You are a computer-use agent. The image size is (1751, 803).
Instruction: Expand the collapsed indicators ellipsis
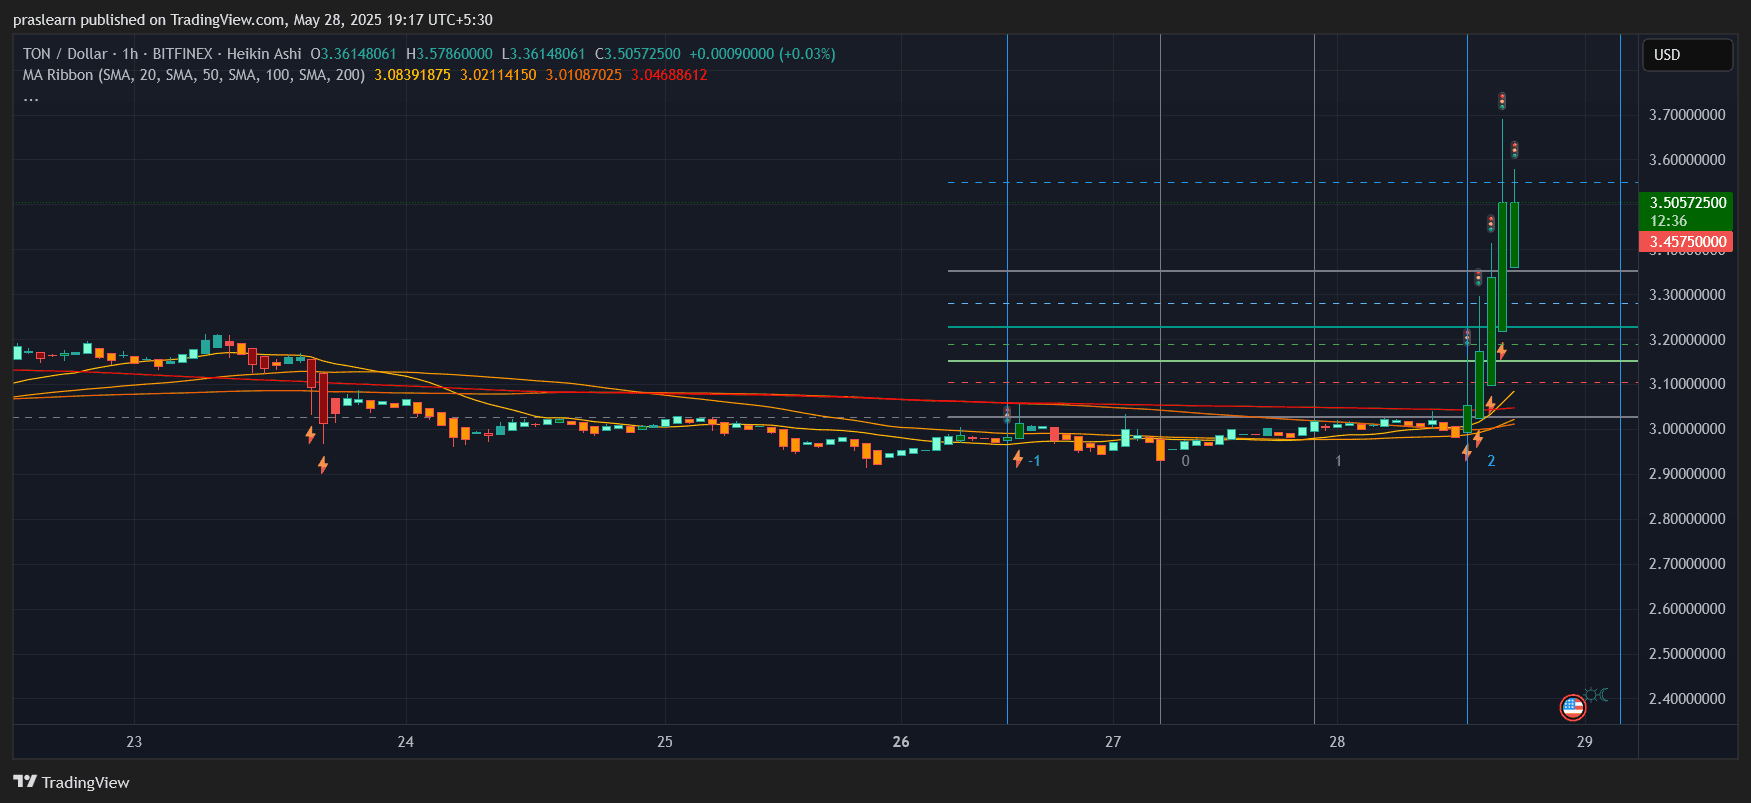(x=31, y=97)
